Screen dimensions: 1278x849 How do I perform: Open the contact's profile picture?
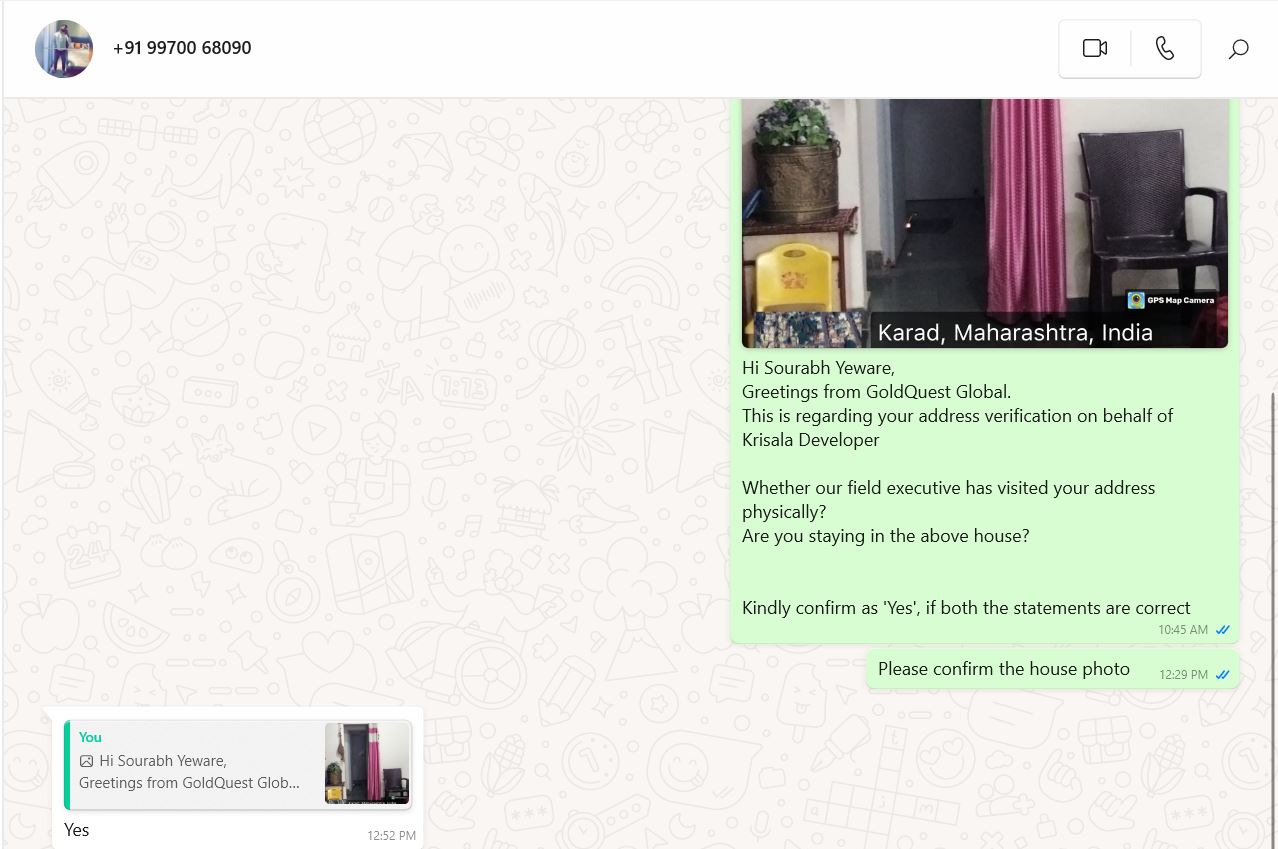(64, 48)
